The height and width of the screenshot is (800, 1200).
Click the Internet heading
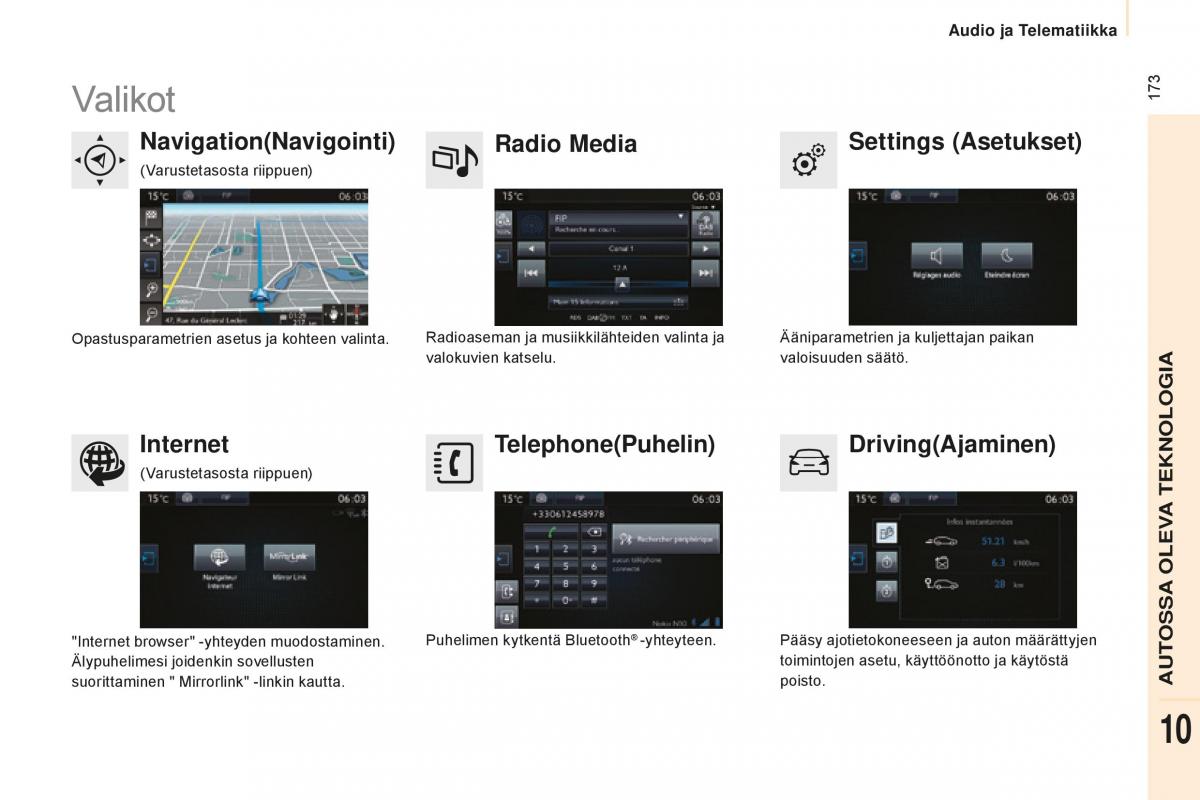pyautogui.click(x=185, y=444)
